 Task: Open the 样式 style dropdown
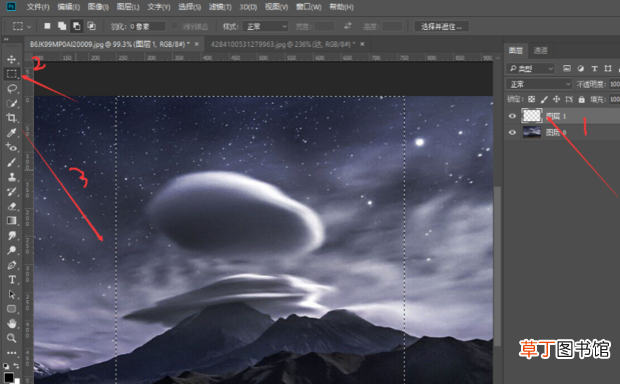click(x=265, y=26)
